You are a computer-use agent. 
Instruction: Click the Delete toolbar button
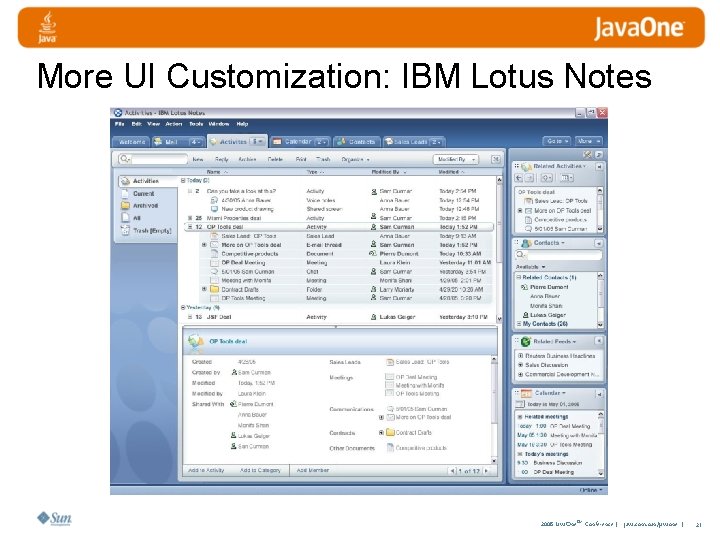click(275, 159)
